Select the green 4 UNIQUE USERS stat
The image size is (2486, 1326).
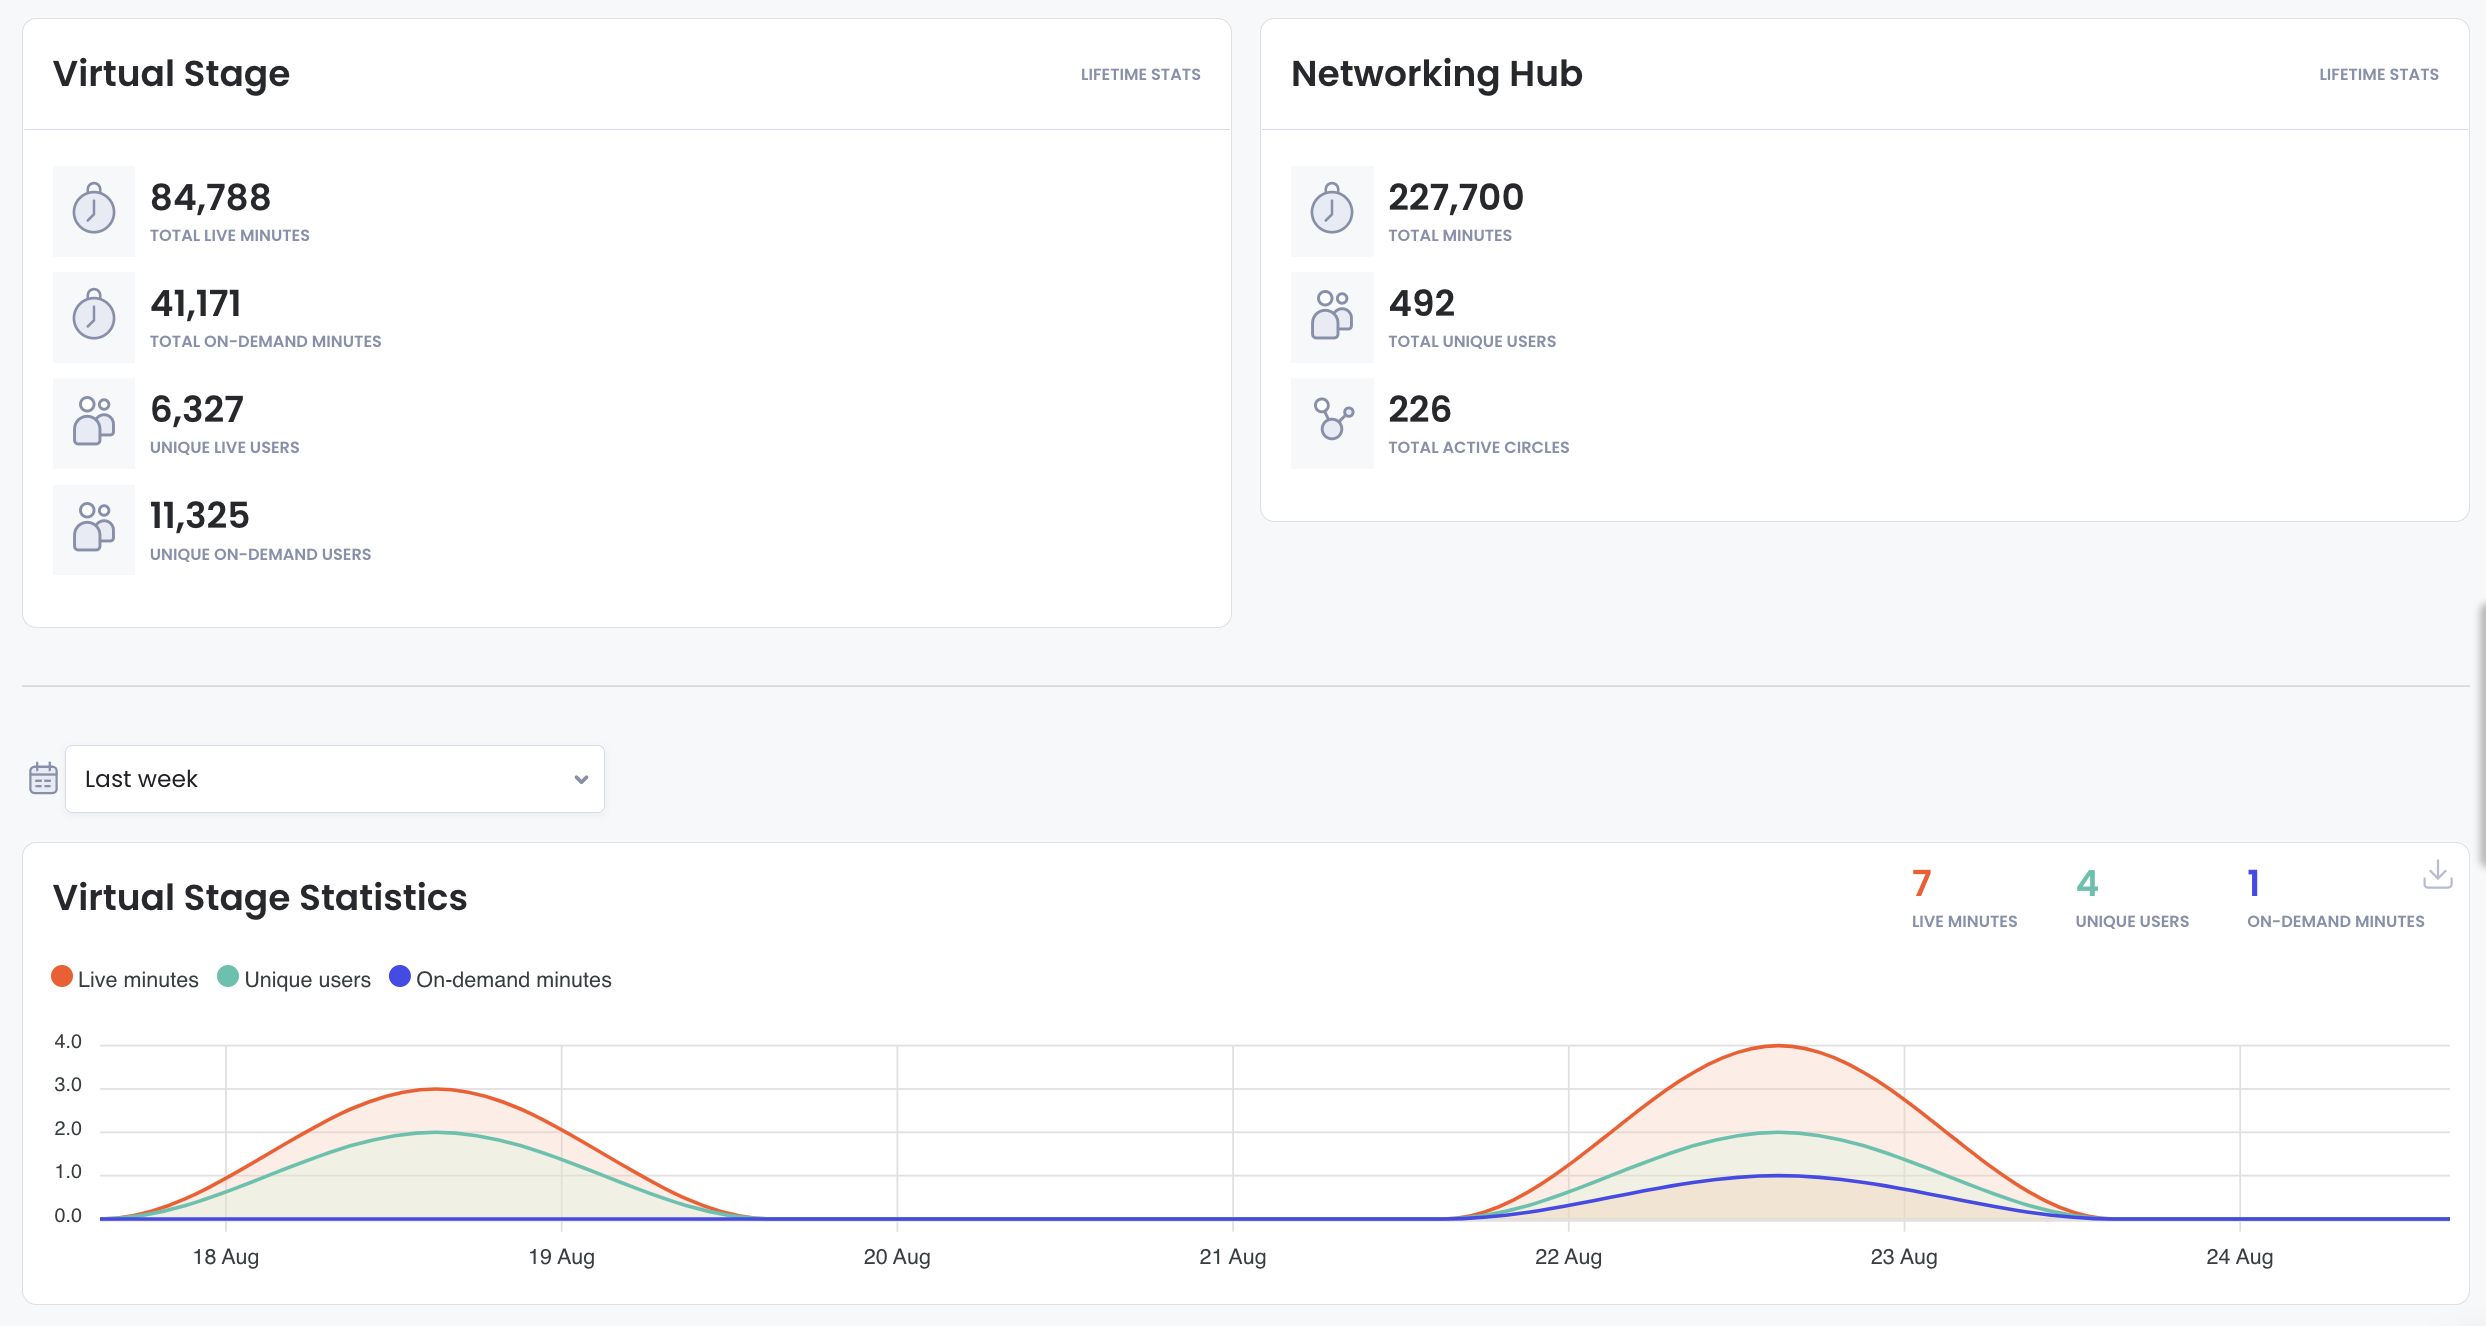coord(2131,895)
